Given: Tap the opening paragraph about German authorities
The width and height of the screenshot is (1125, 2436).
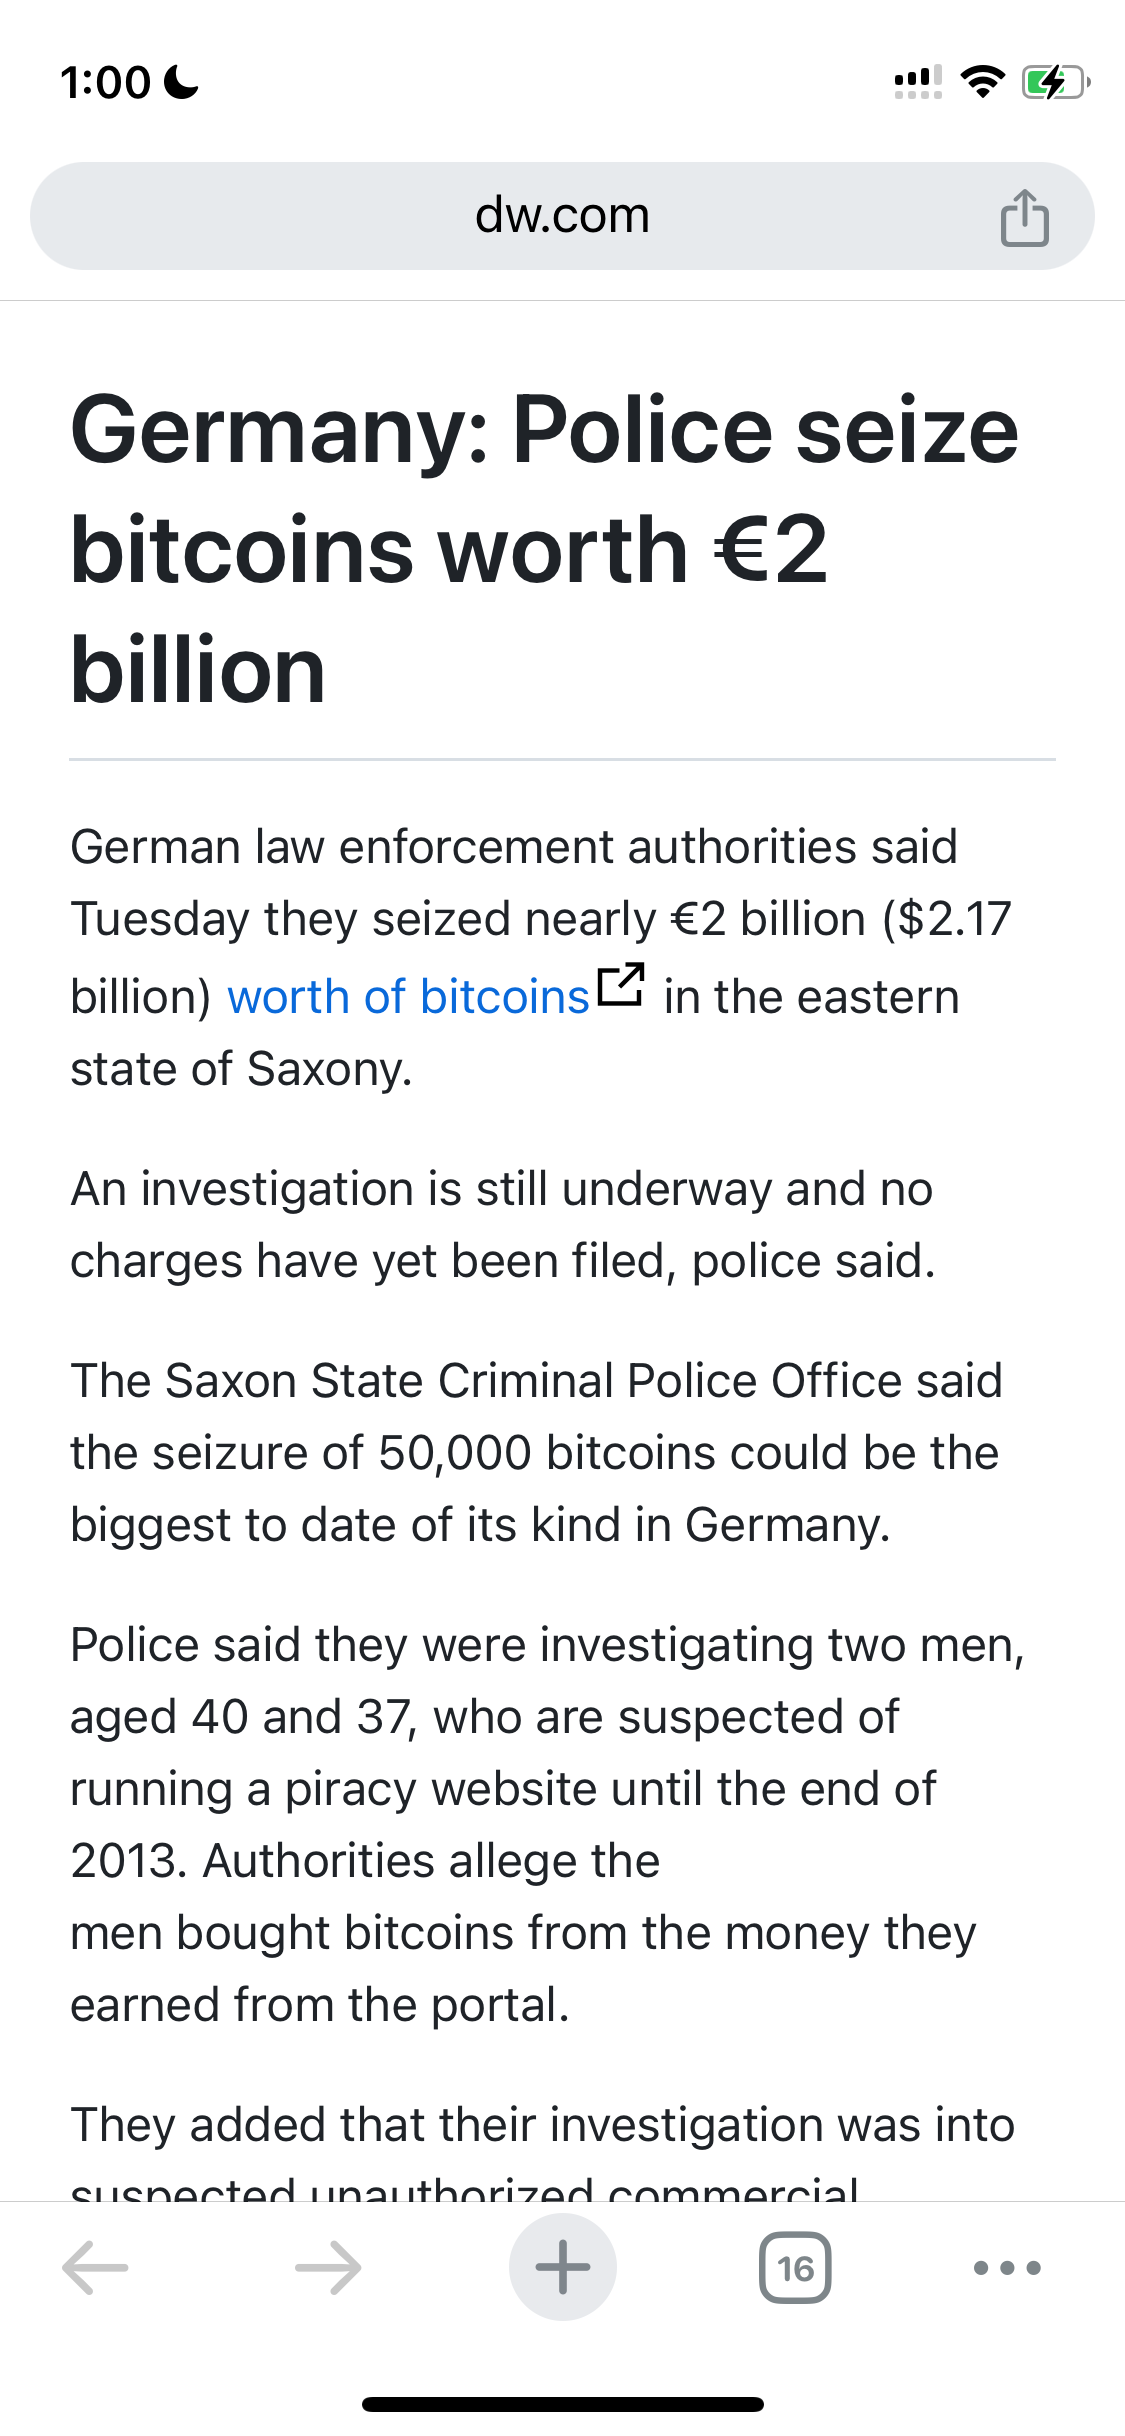Looking at the screenshot, I should pos(541,958).
